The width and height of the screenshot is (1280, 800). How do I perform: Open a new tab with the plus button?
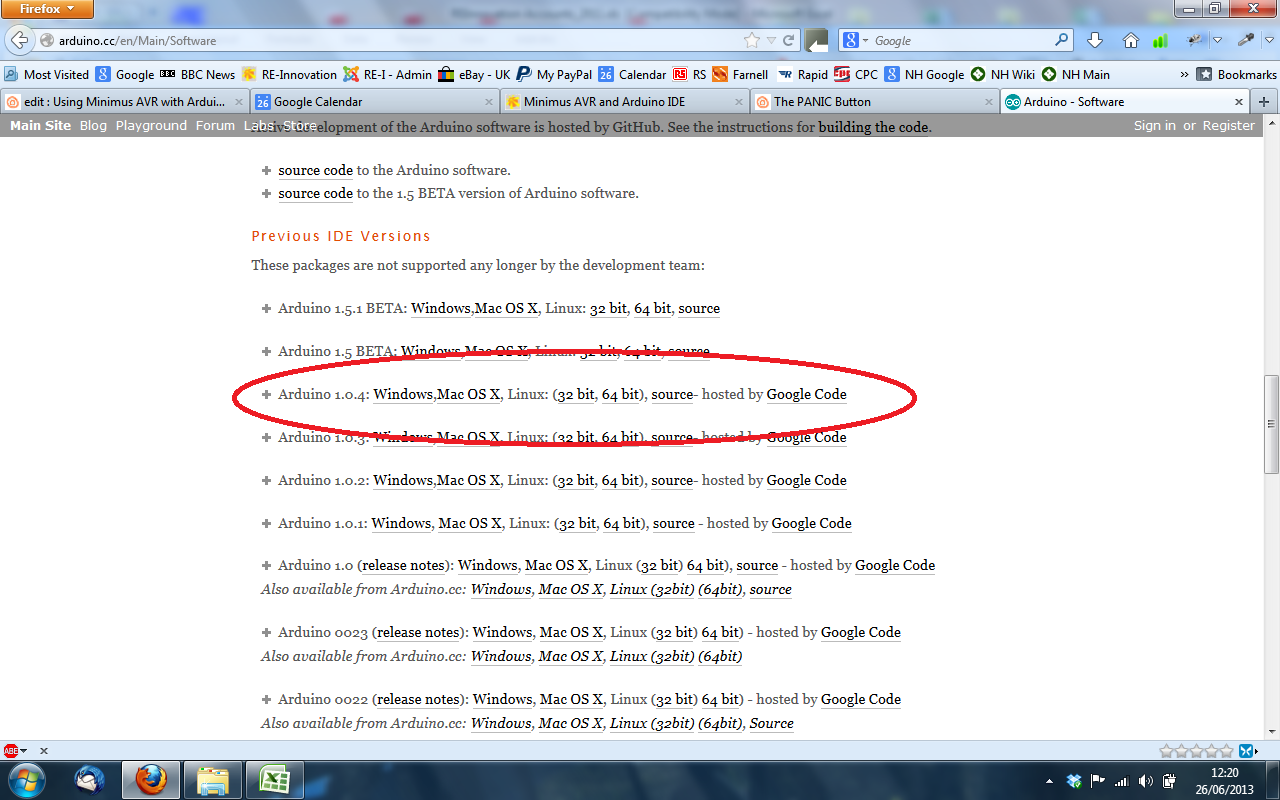1264,102
